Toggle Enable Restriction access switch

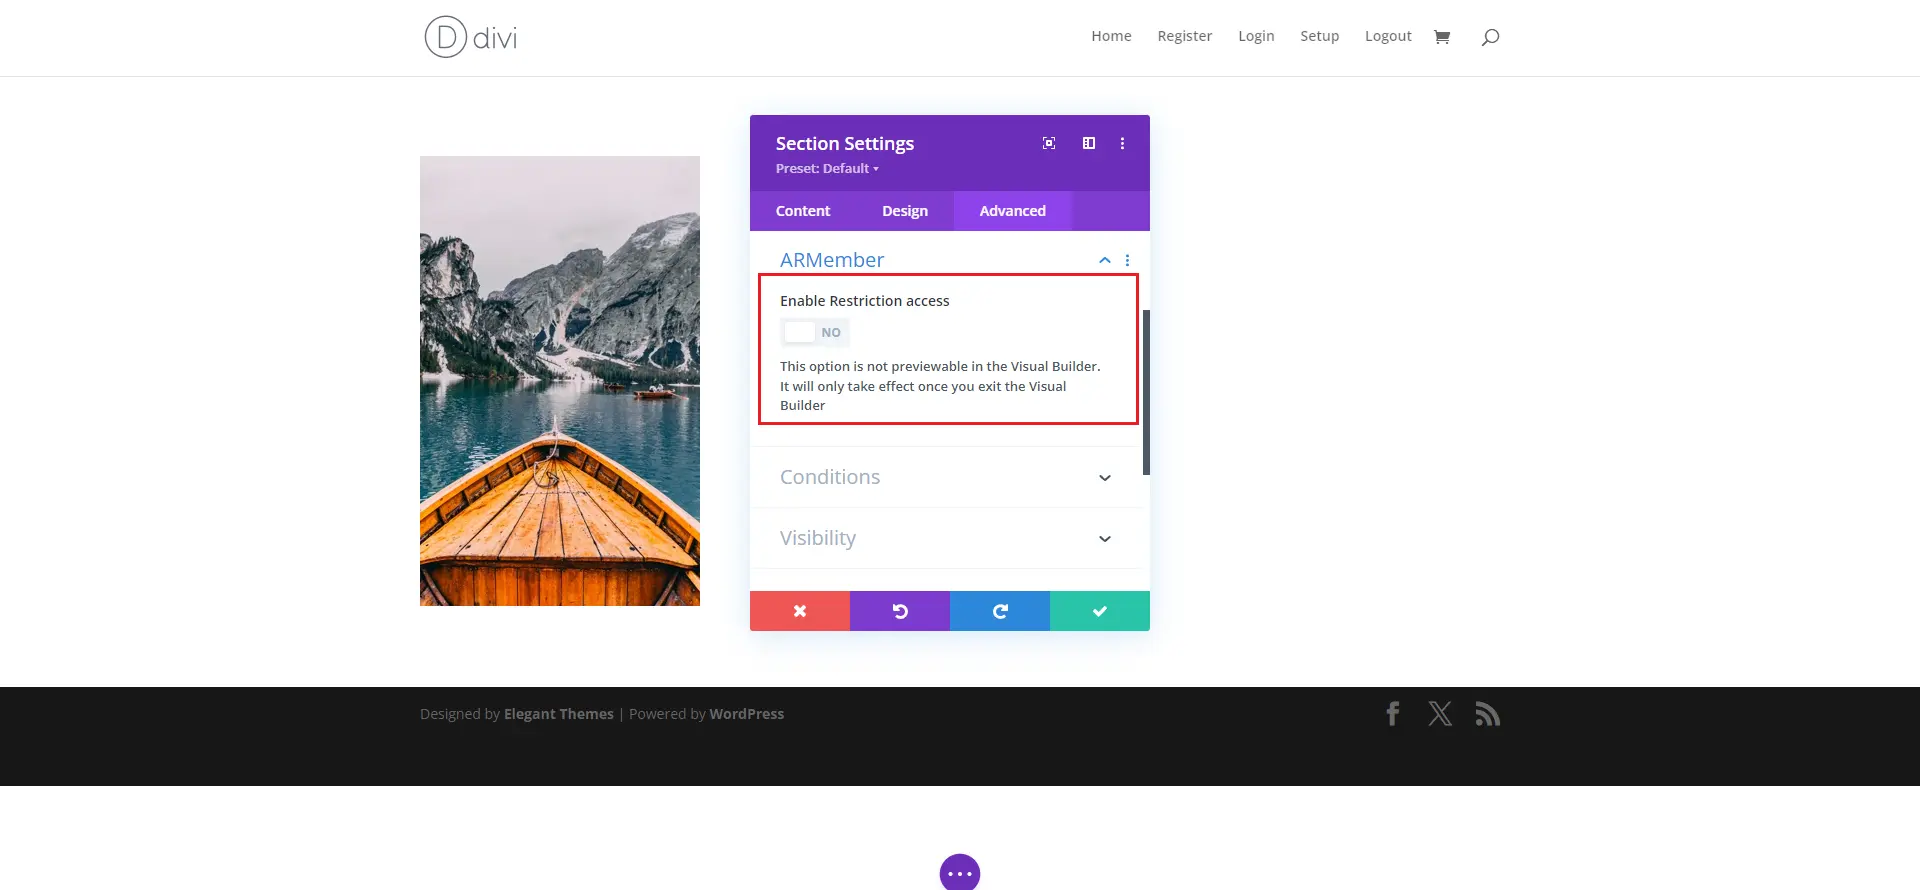pos(815,332)
